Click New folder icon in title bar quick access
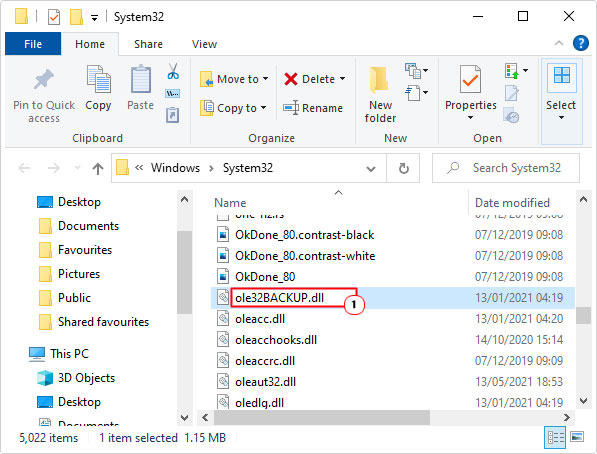The image size is (597, 454). coord(77,17)
